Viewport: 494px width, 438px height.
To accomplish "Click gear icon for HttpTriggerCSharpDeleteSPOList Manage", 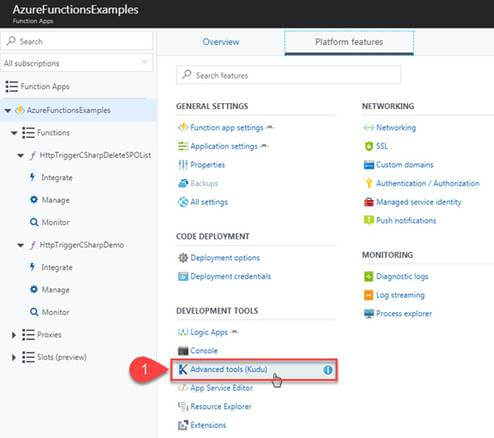I will point(34,200).
